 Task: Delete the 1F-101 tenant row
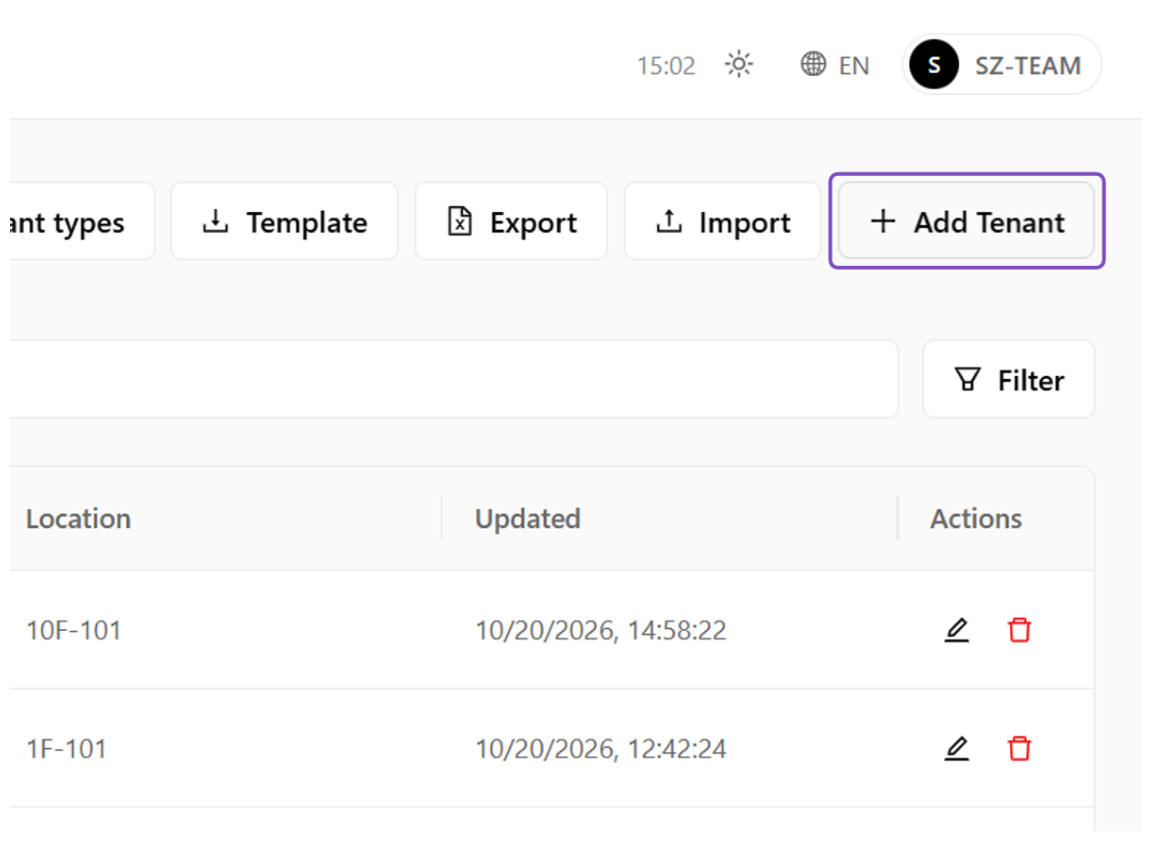[1019, 749]
